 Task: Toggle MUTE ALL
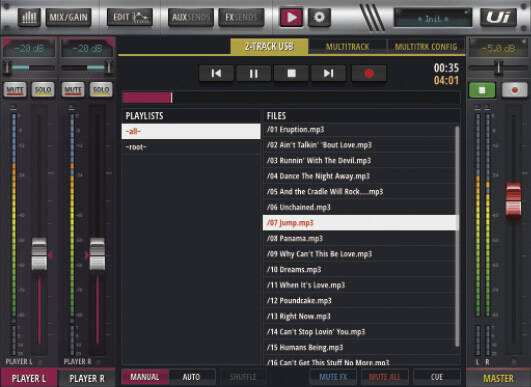click(384, 377)
